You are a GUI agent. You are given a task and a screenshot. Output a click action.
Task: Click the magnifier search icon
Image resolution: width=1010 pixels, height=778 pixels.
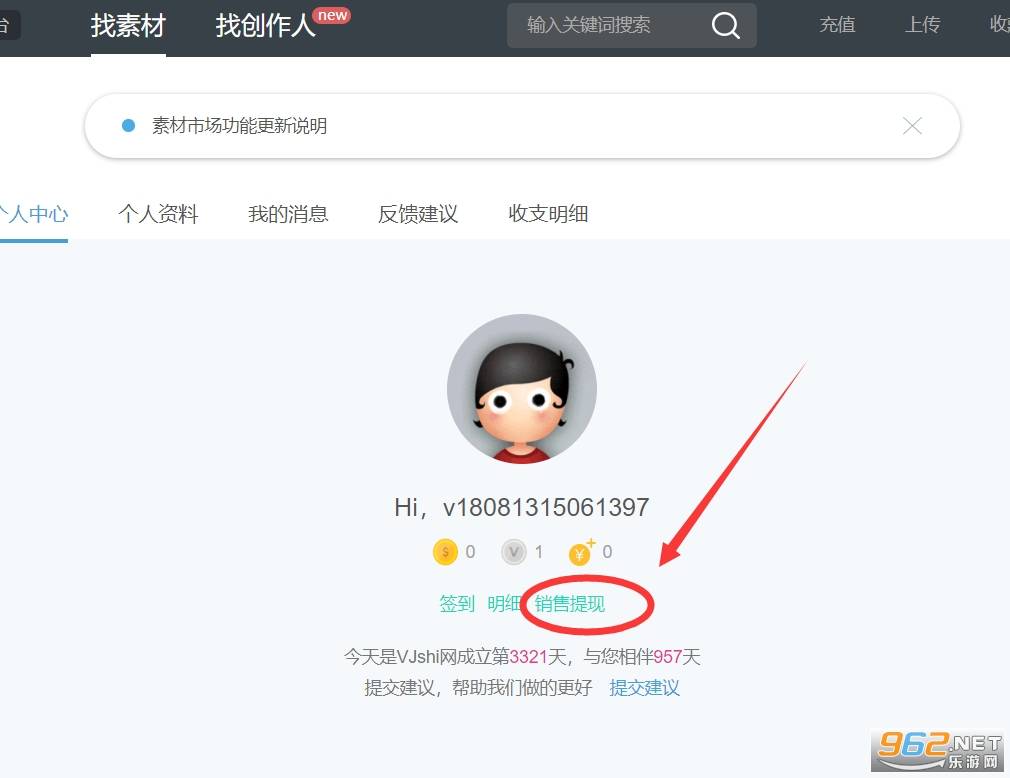tap(726, 25)
